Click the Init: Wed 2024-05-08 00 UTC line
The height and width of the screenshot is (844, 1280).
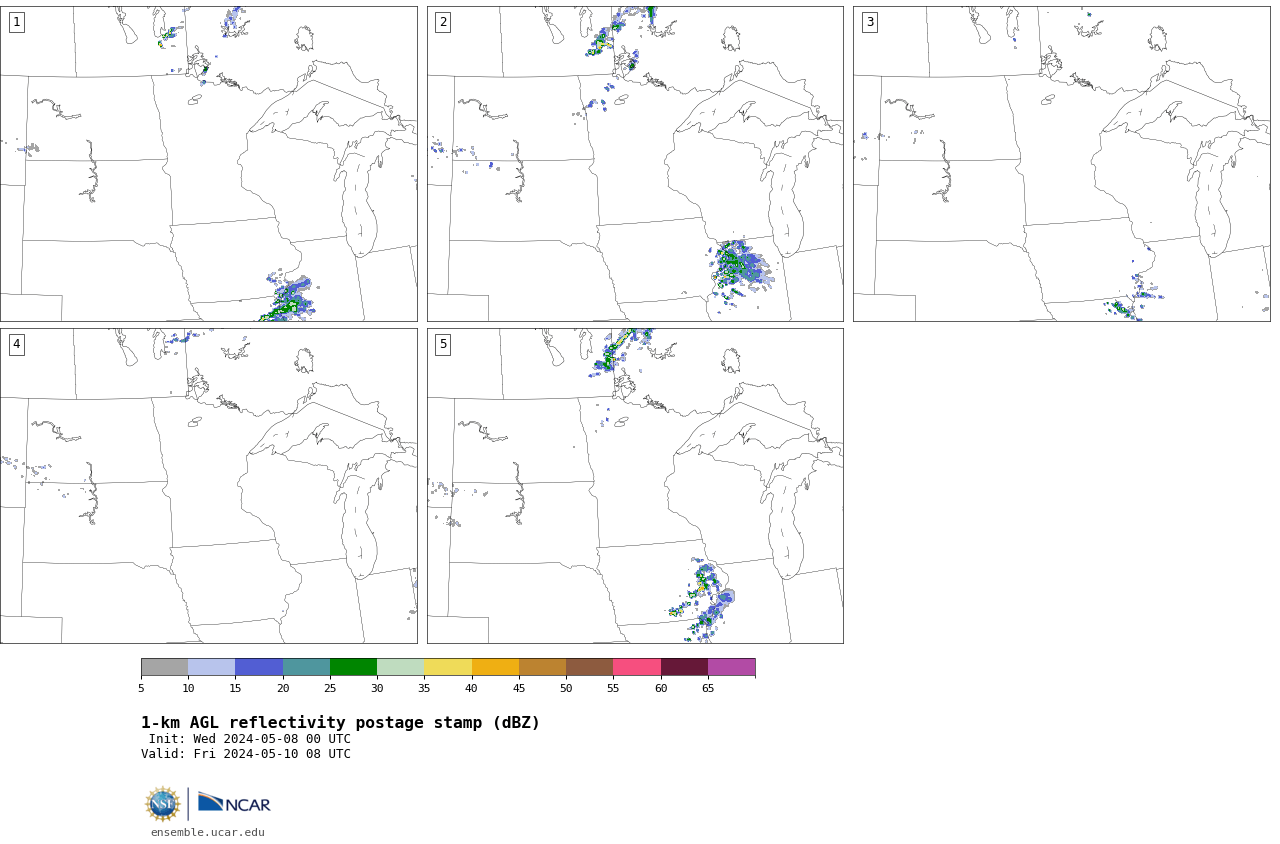click(250, 739)
